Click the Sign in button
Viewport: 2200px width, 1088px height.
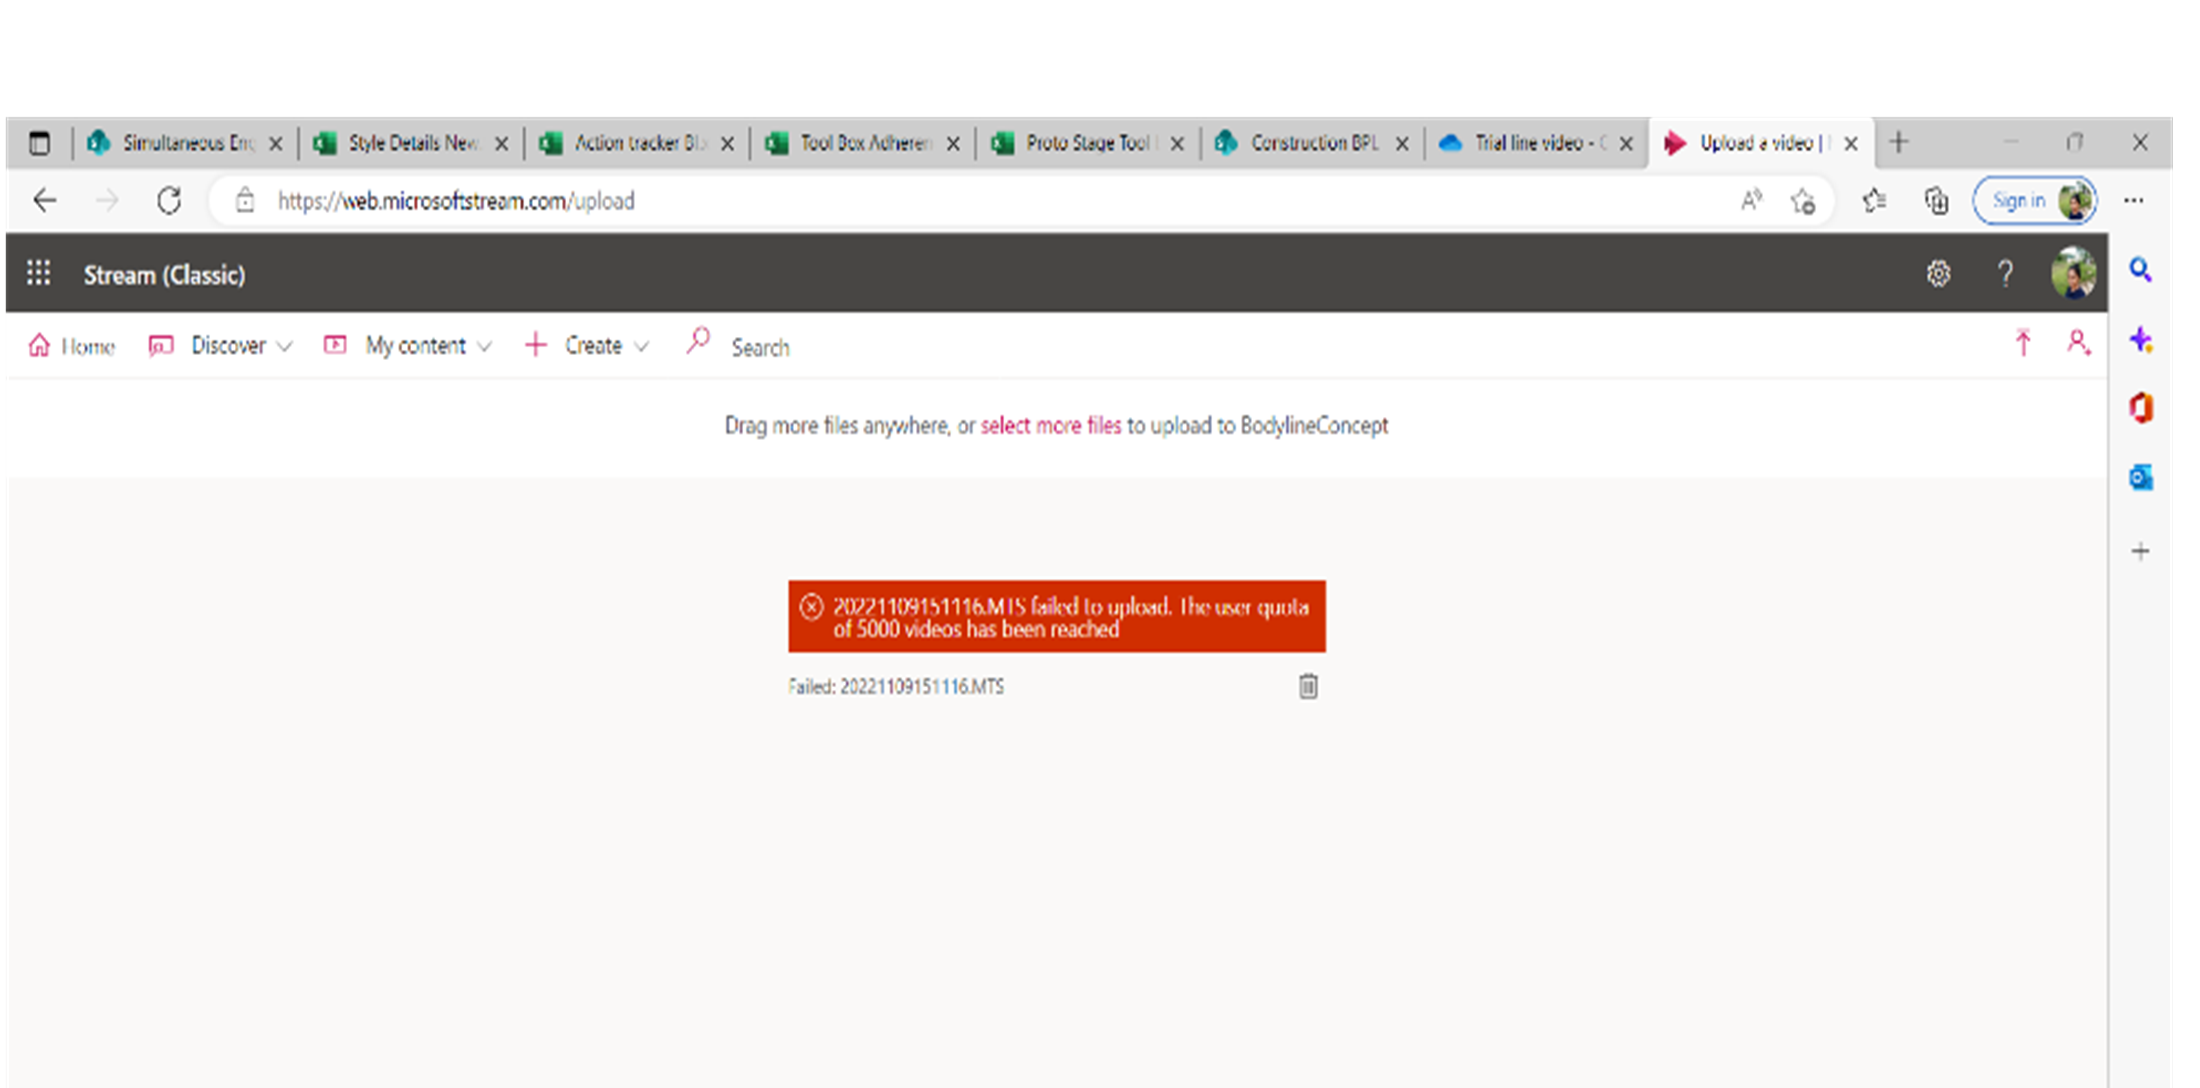[2020, 200]
